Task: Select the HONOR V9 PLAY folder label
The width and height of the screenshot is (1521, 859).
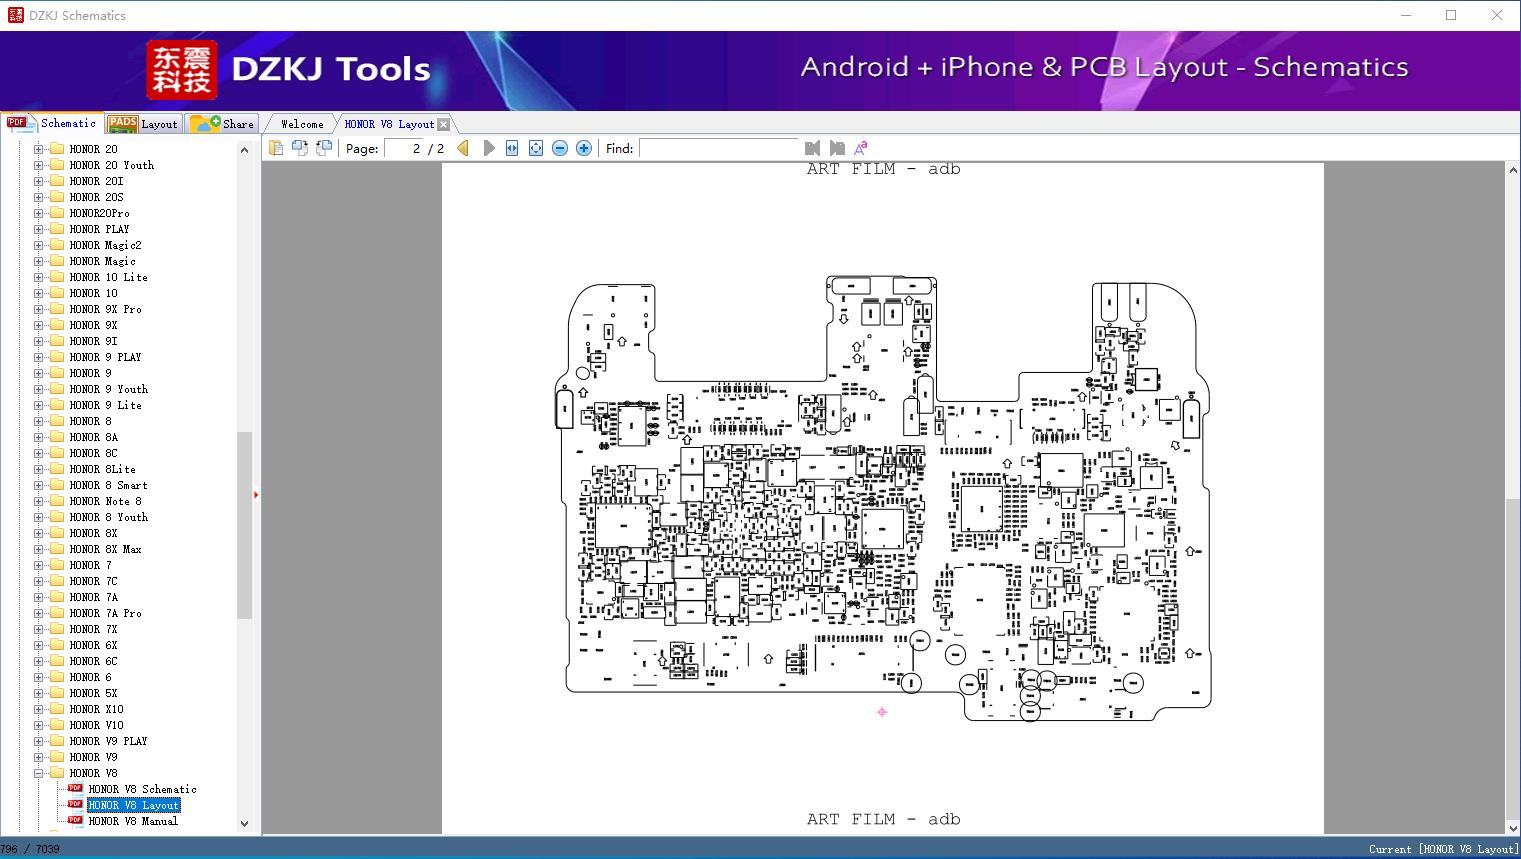Action: point(108,741)
